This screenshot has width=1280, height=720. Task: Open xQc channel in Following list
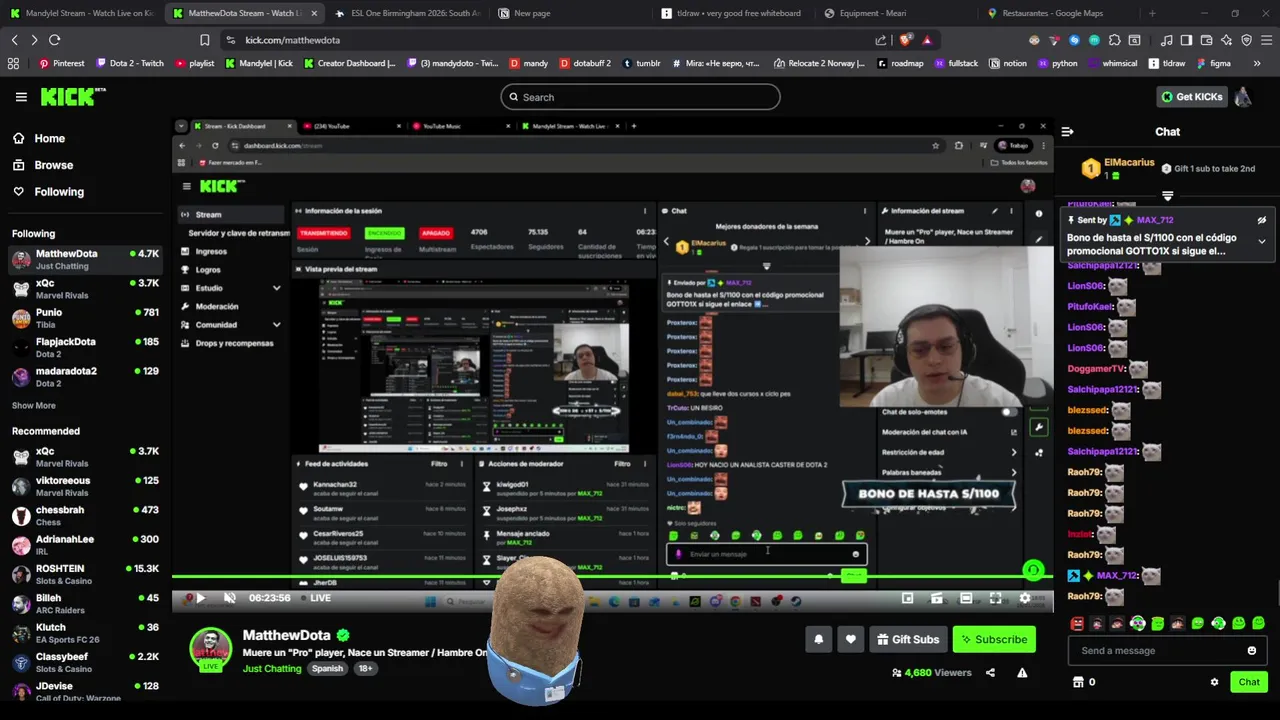coord(84,288)
